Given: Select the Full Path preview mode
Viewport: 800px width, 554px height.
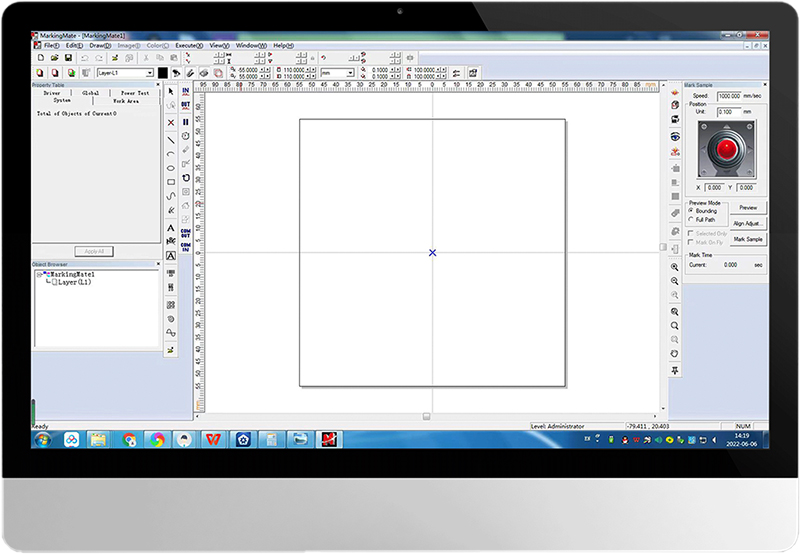Looking at the screenshot, I should (692, 219).
